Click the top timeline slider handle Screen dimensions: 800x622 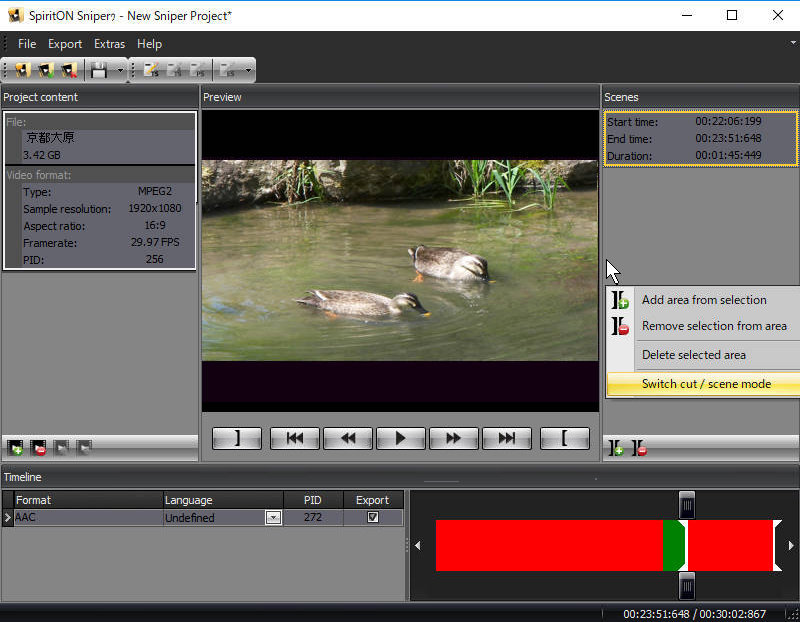tap(687, 504)
